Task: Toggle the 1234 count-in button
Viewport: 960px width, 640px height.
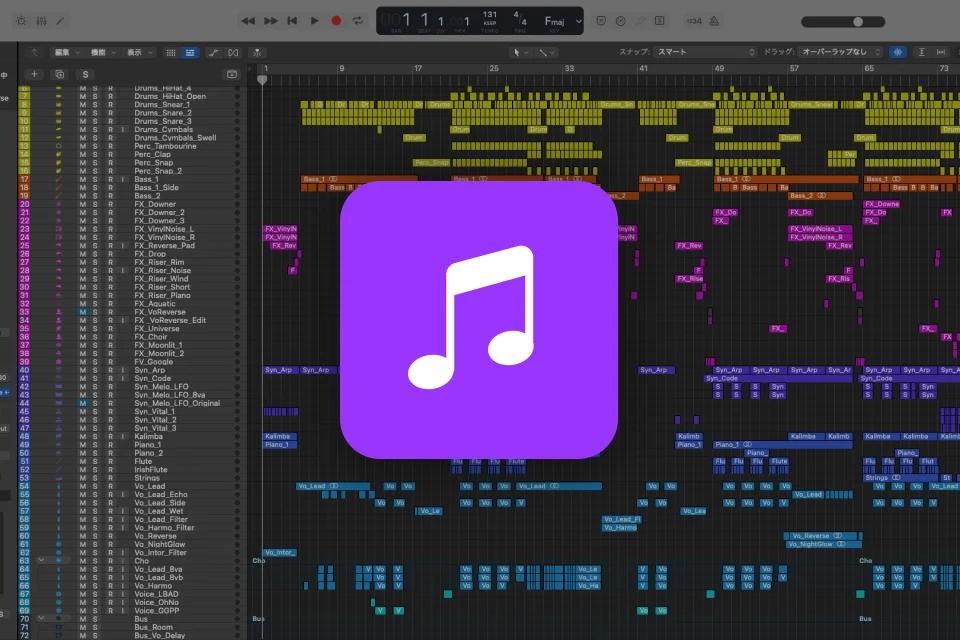Action: point(694,21)
